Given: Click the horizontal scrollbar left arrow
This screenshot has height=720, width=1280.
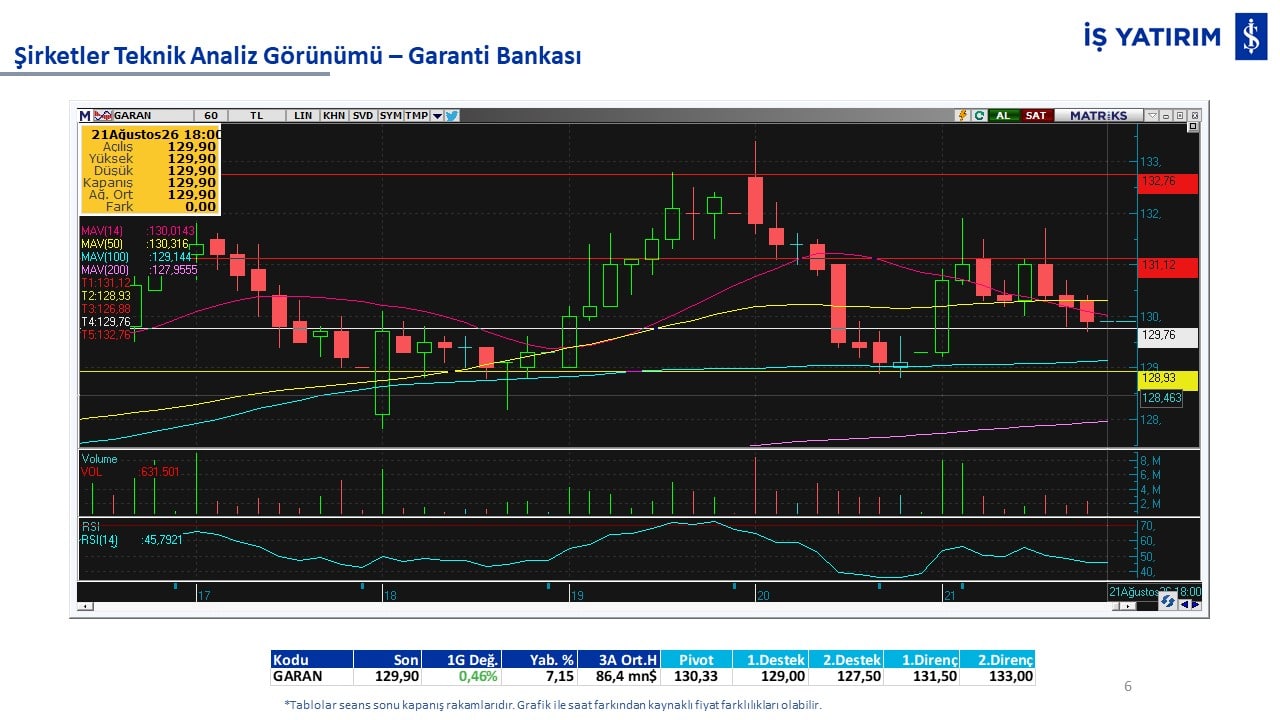Looking at the screenshot, I should coord(86,606).
